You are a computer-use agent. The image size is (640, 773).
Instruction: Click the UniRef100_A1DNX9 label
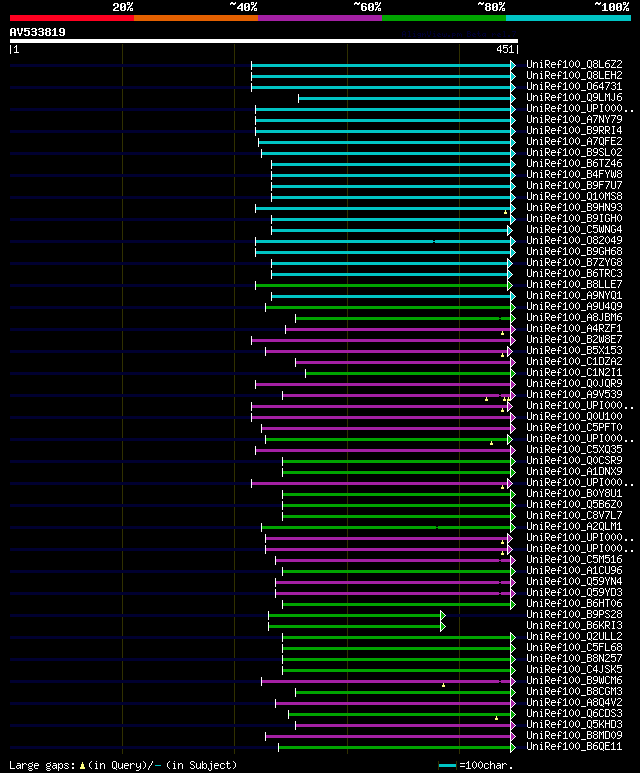(574, 472)
